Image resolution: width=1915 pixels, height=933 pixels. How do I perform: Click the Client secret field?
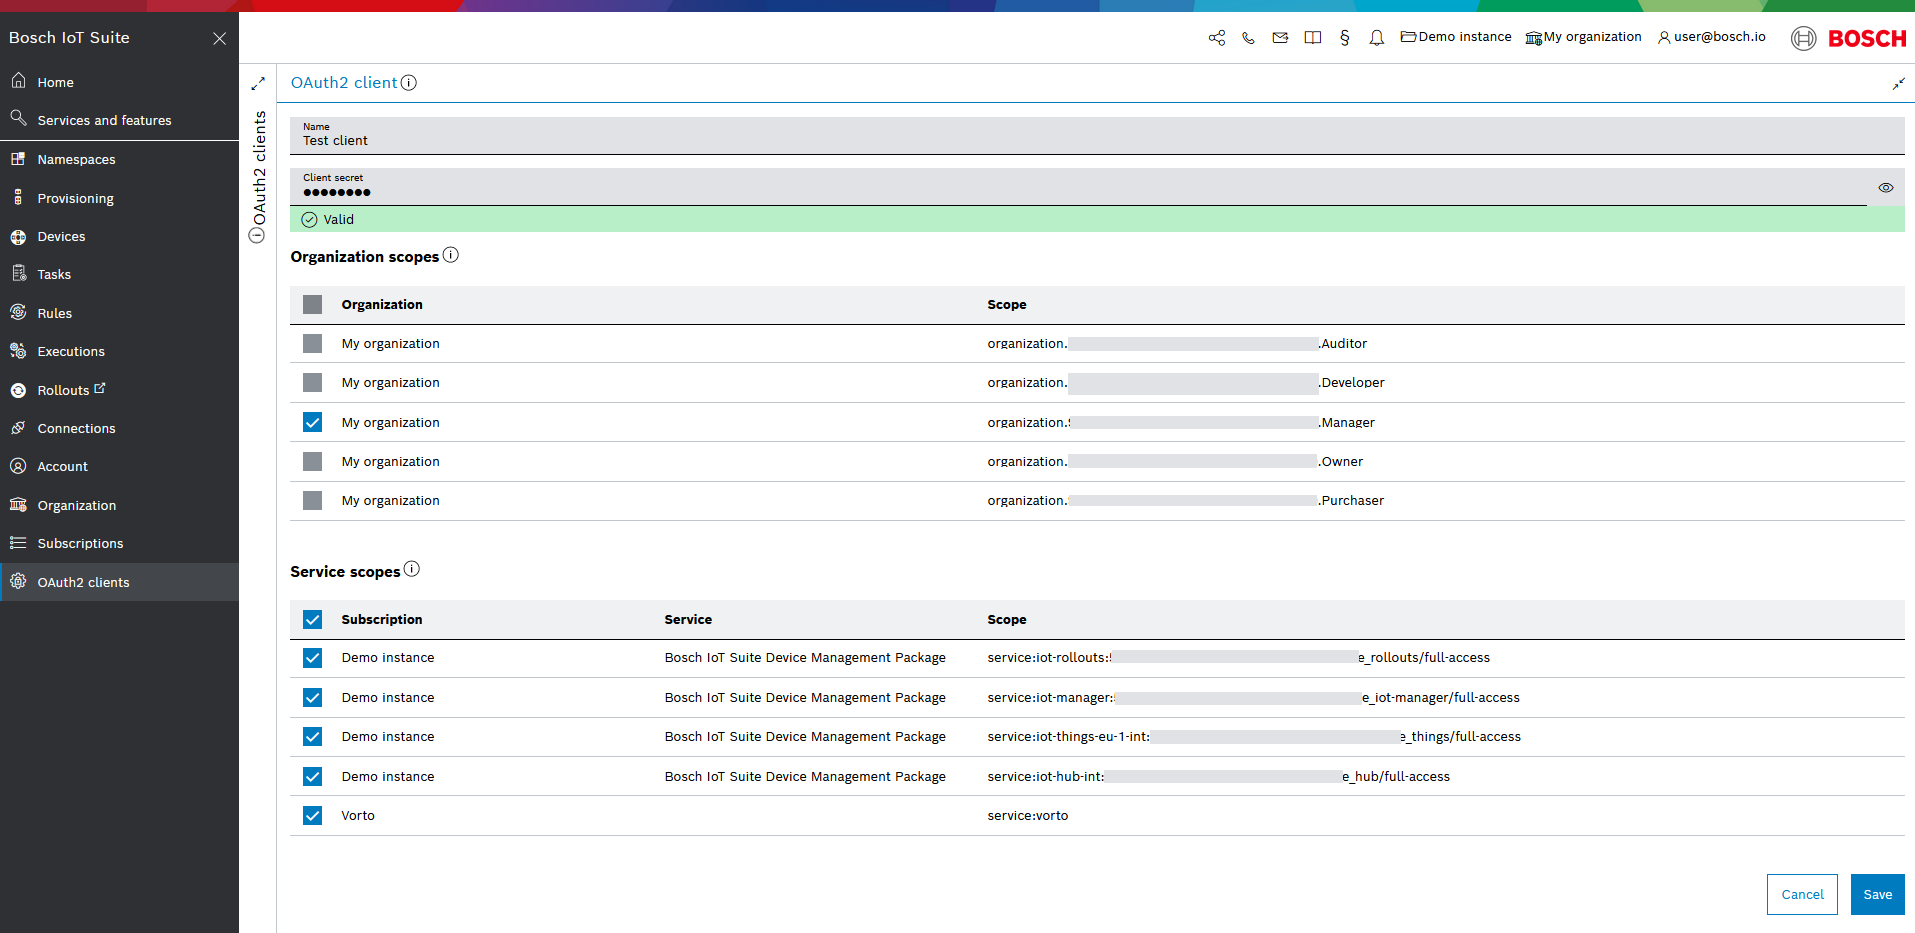1078,187
